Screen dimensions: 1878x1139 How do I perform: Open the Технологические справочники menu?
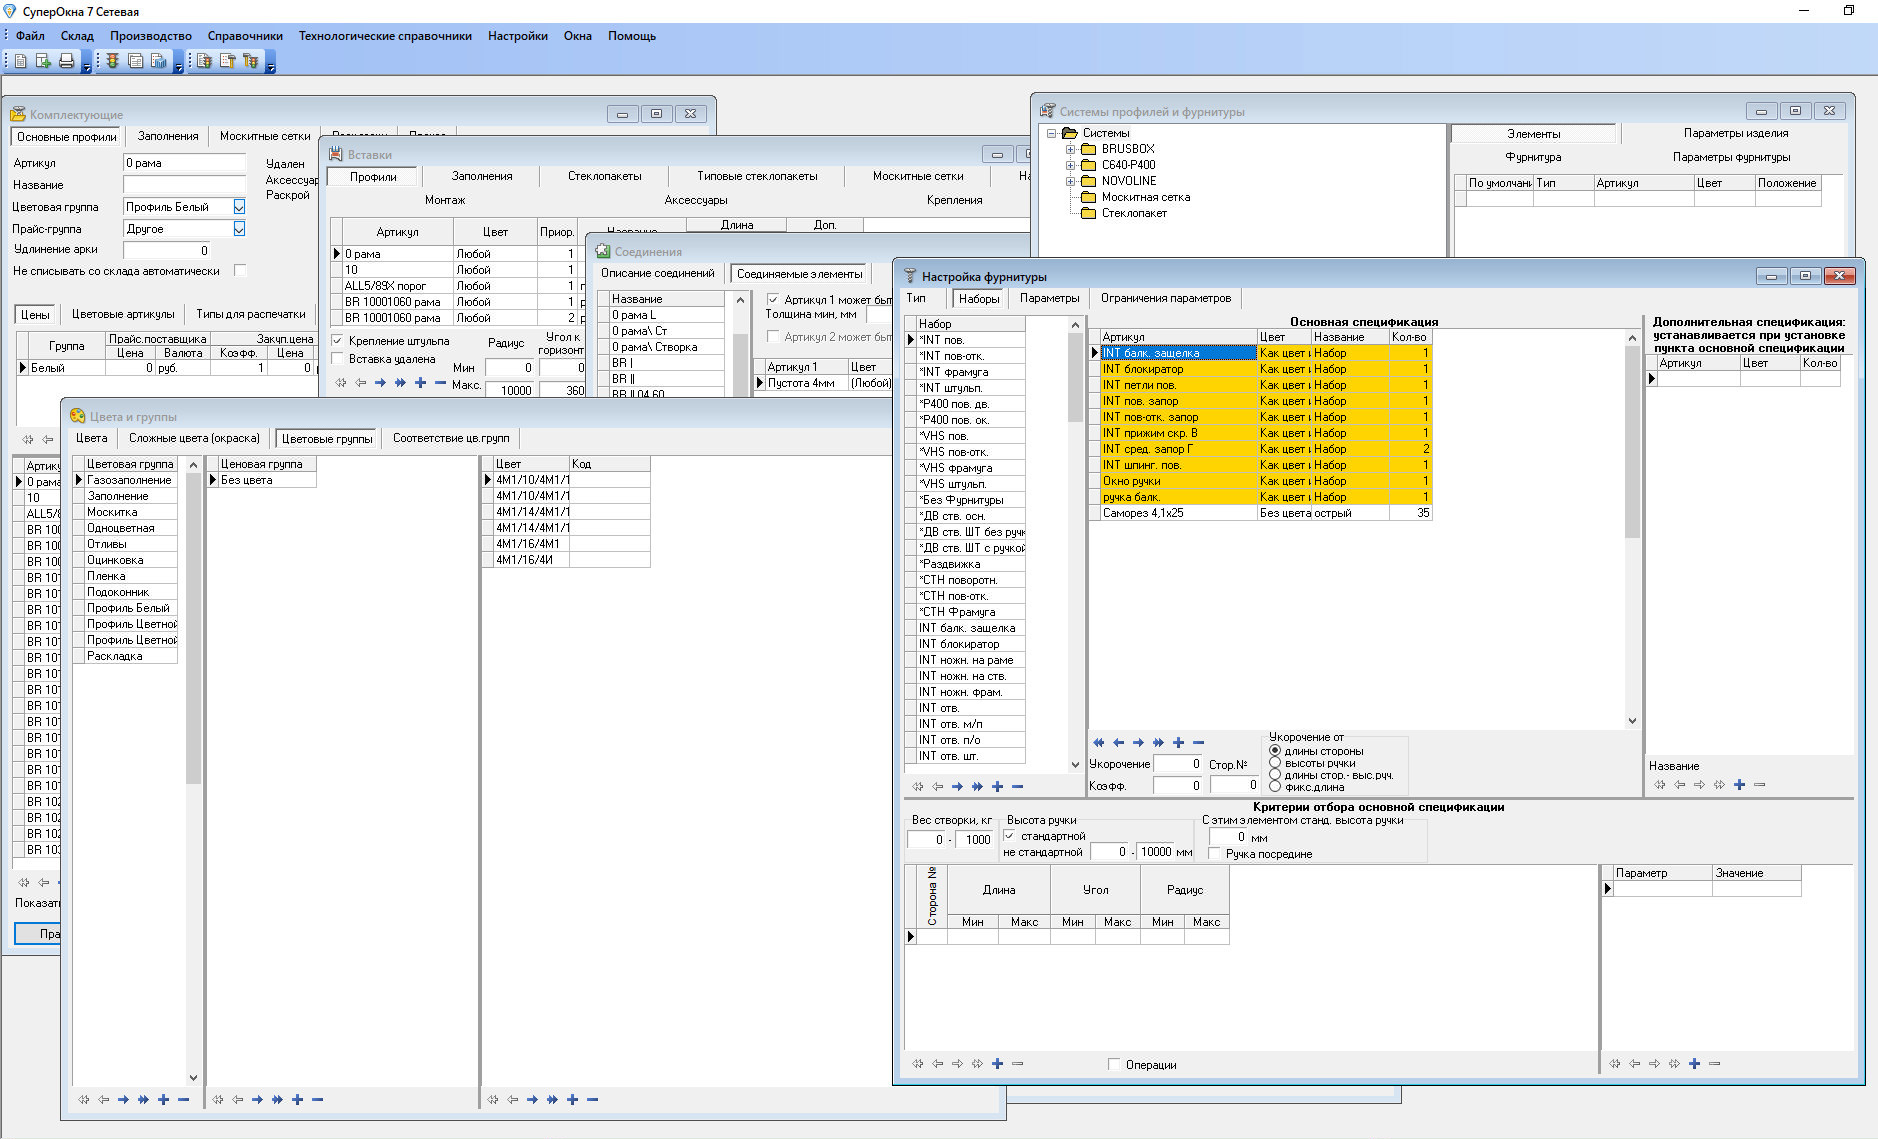(x=385, y=36)
